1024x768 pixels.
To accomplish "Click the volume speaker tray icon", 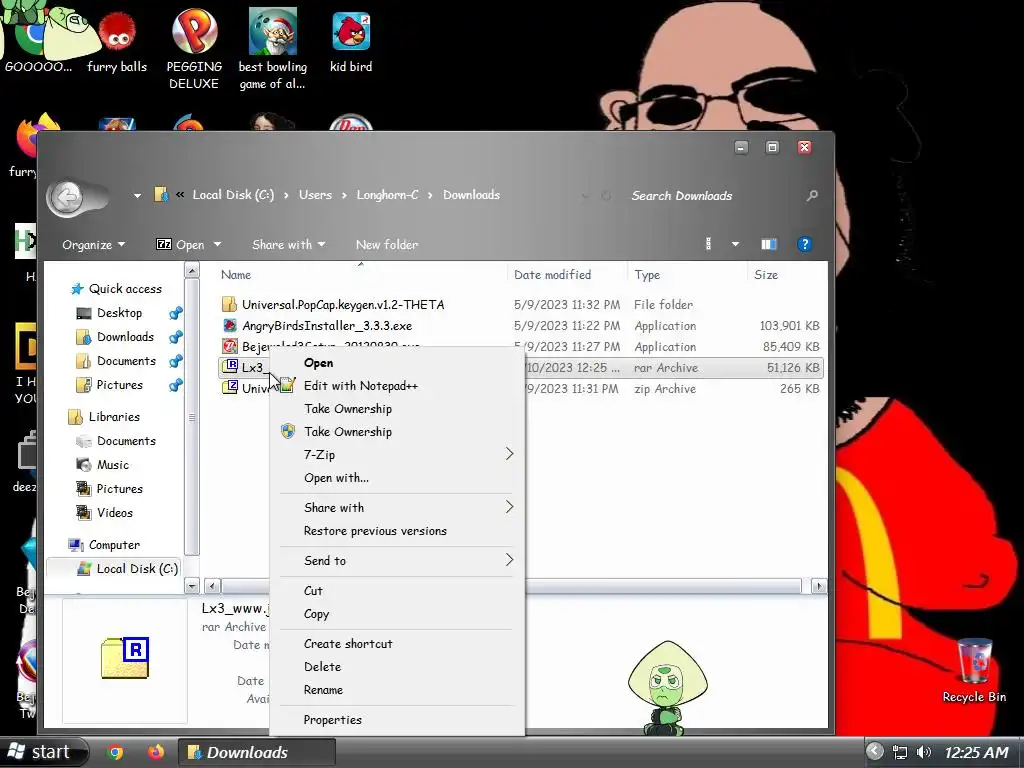I will coord(924,752).
